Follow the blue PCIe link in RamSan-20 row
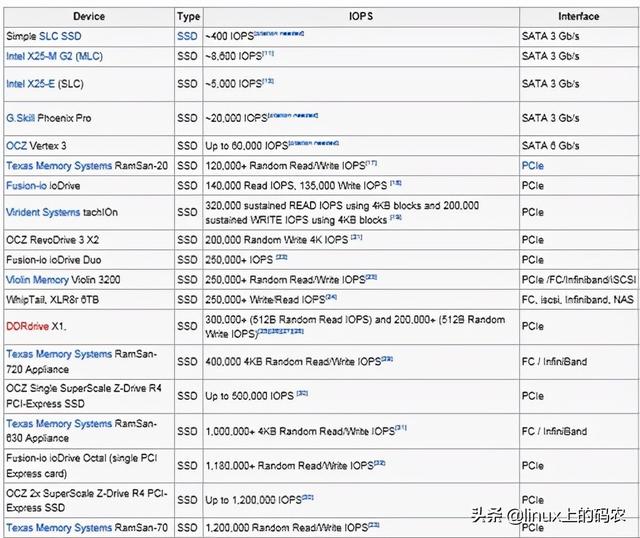Image resolution: width=640 pixels, height=538 pixels. [x=533, y=166]
